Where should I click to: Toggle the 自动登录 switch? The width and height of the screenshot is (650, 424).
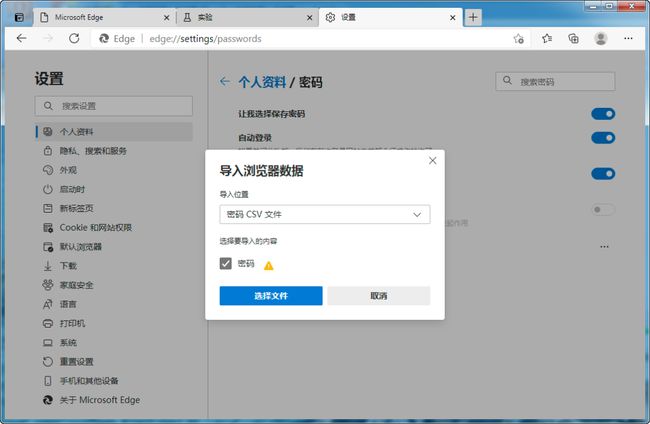(x=603, y=138)
